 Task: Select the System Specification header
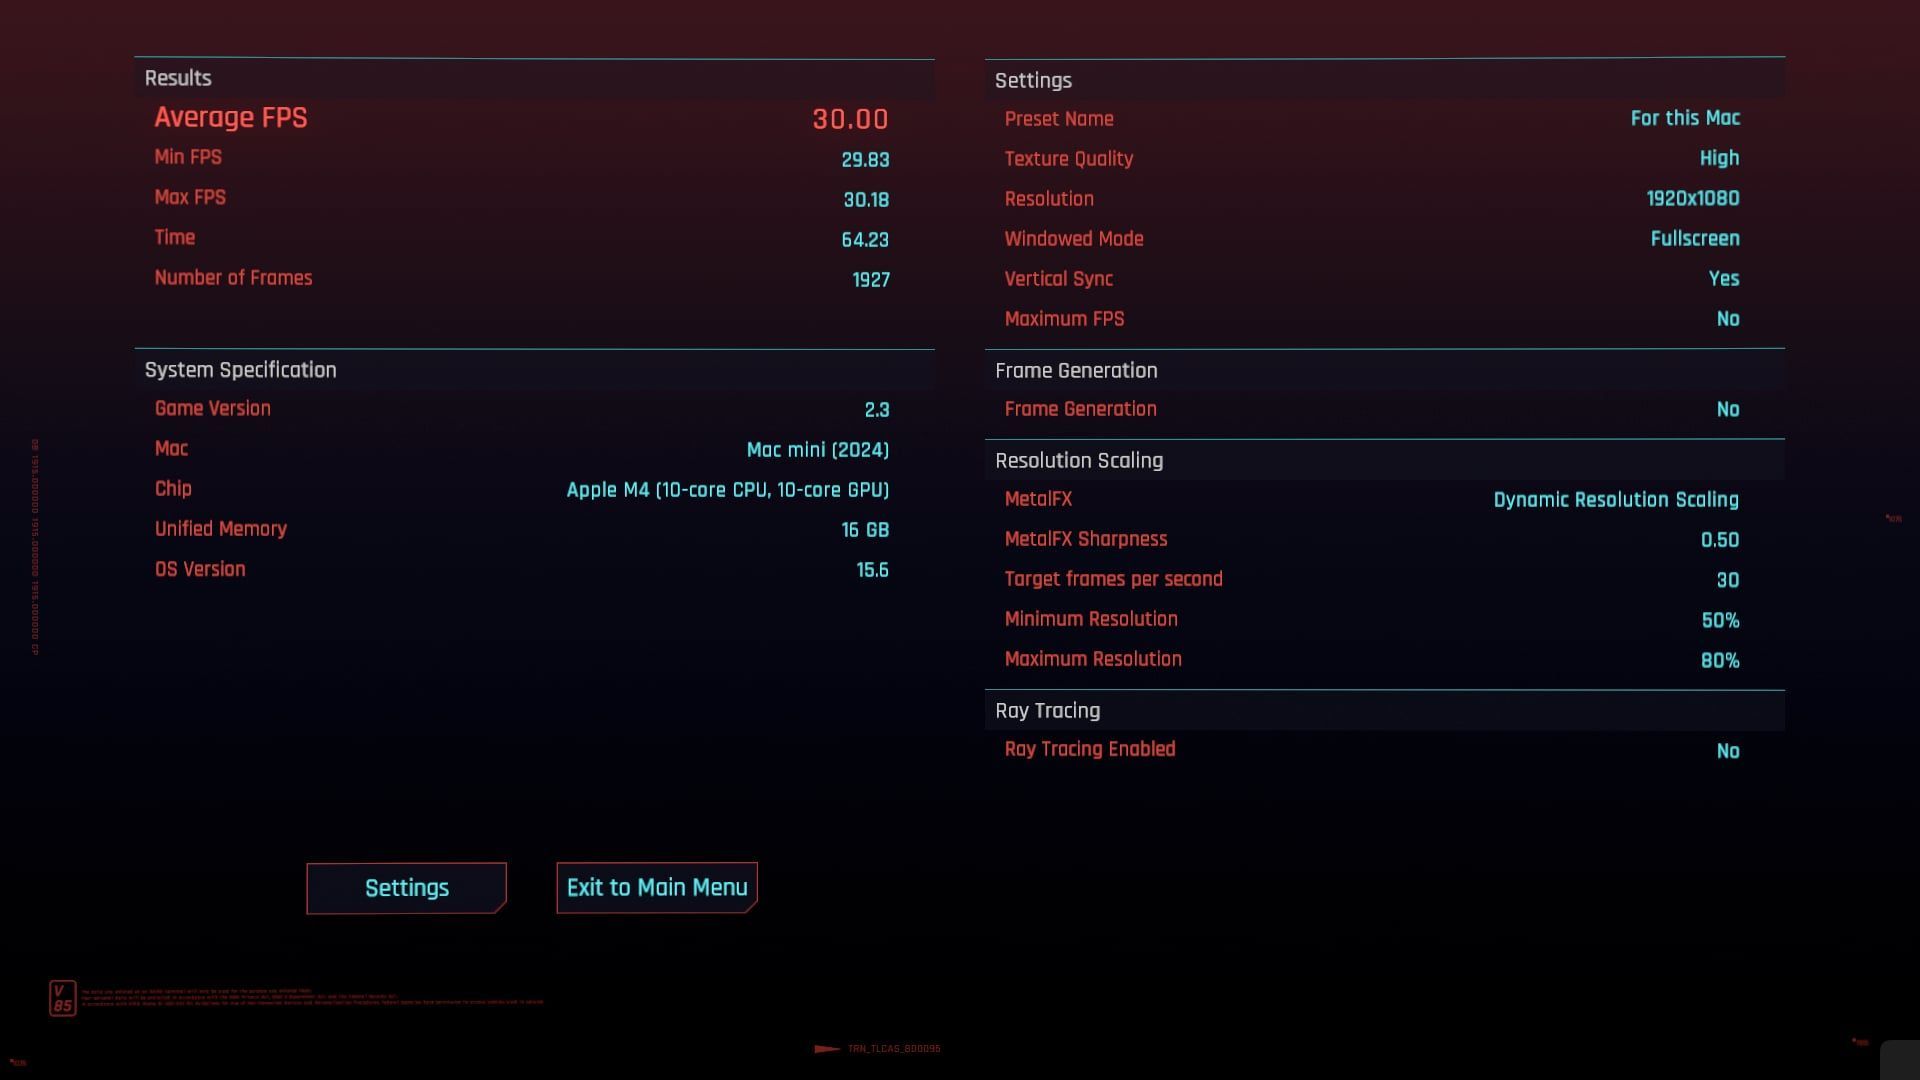tap(240, 370)
